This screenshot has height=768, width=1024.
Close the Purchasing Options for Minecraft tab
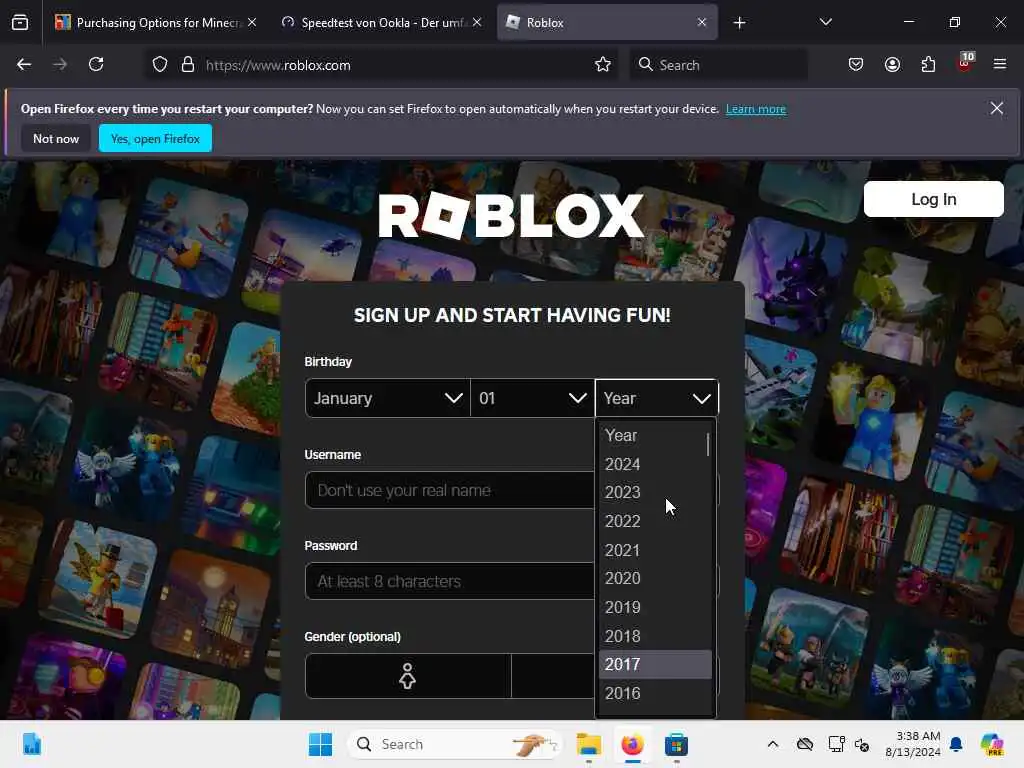point(252,22)
